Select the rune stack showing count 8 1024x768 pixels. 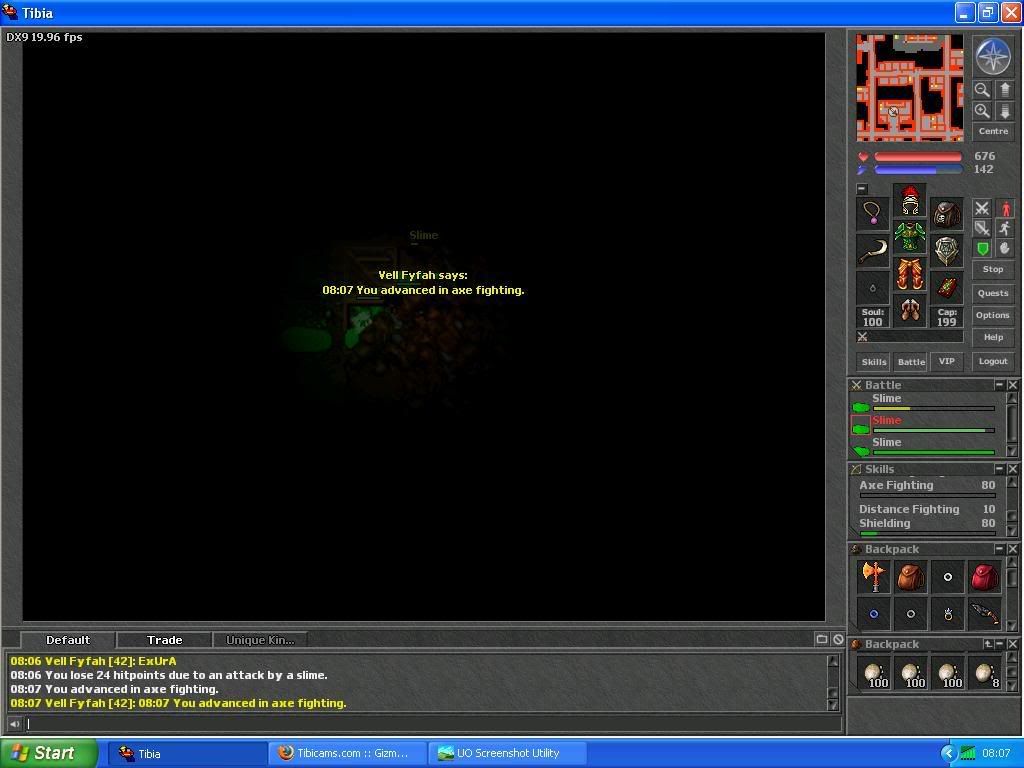pos(984,674)
